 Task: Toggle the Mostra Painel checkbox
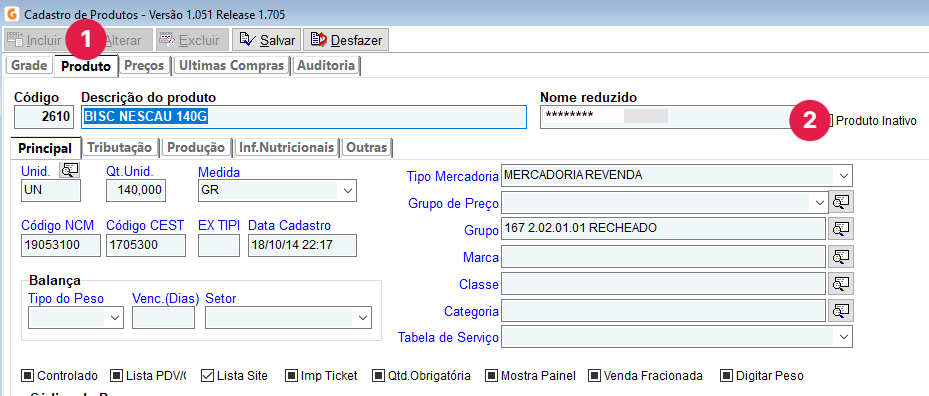[x=491, y=376]
